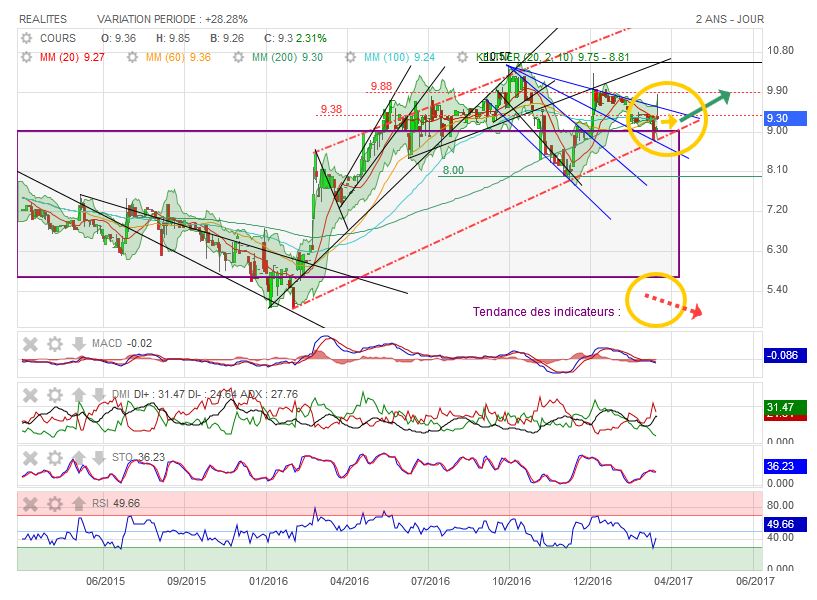
Task: Click the 06/2017 date axis label
Action: point(755,581)
